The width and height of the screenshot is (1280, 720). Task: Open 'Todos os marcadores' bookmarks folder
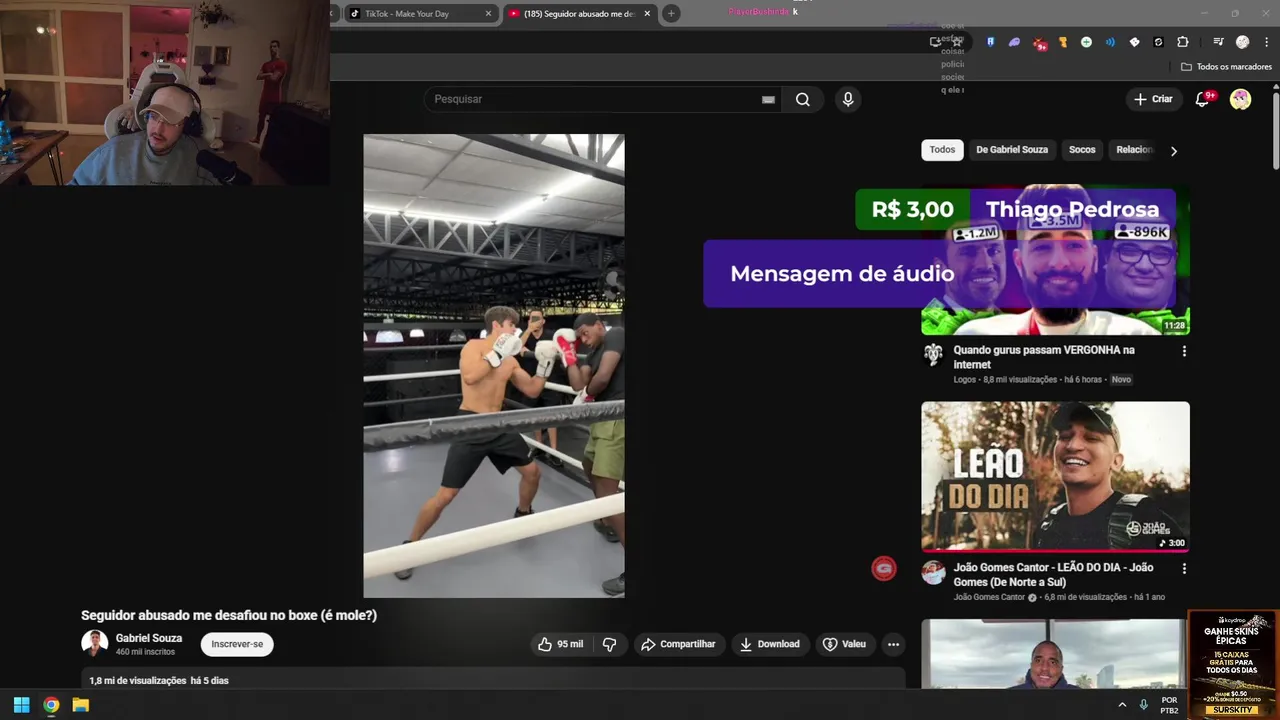pos(1226,67)
